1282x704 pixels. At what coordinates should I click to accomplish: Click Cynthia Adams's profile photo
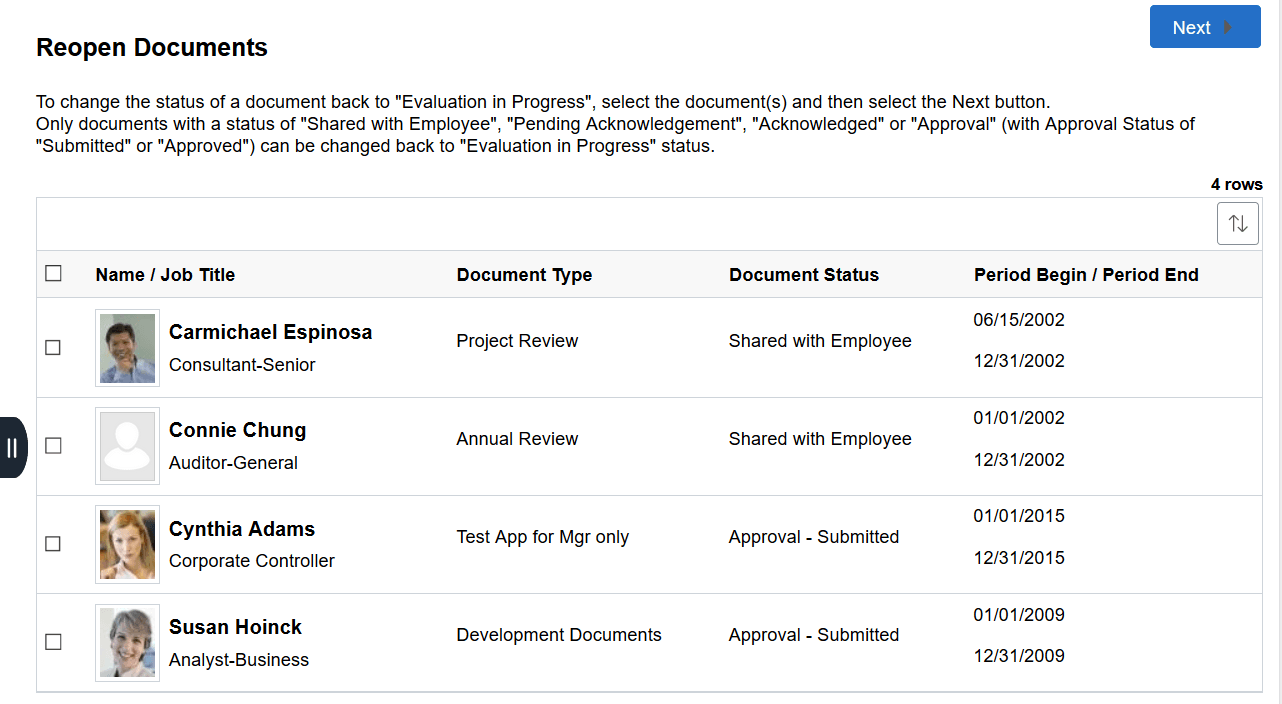coord(127,544)
